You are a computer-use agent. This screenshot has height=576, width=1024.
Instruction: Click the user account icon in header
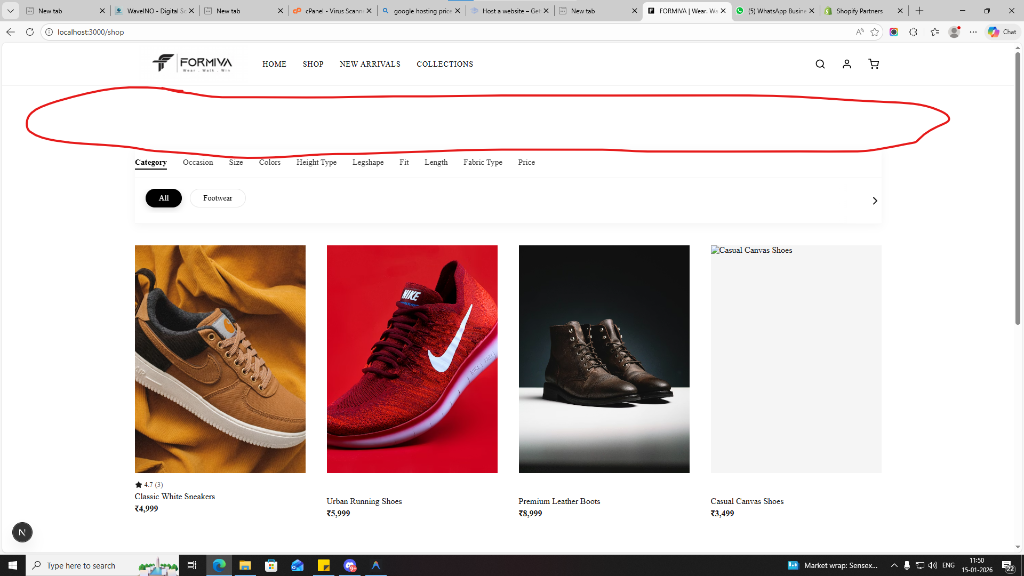click(x=847, y=64)
